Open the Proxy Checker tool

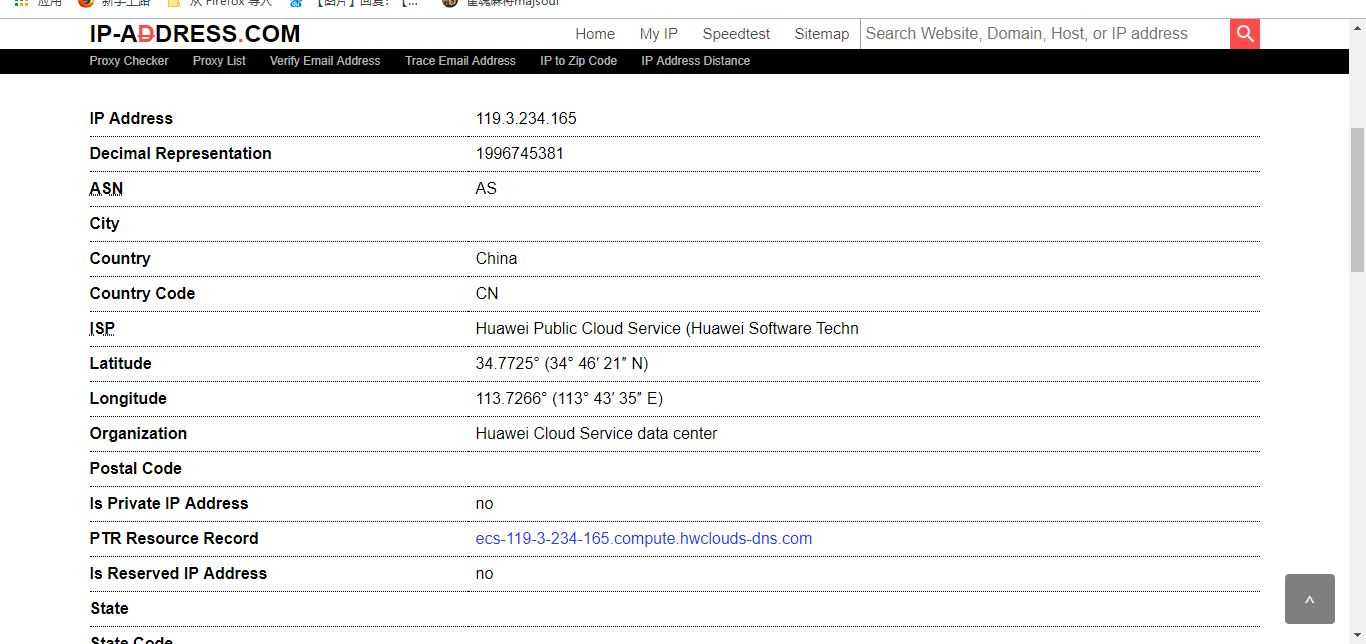pyautogui.click(x=129, y=61)
